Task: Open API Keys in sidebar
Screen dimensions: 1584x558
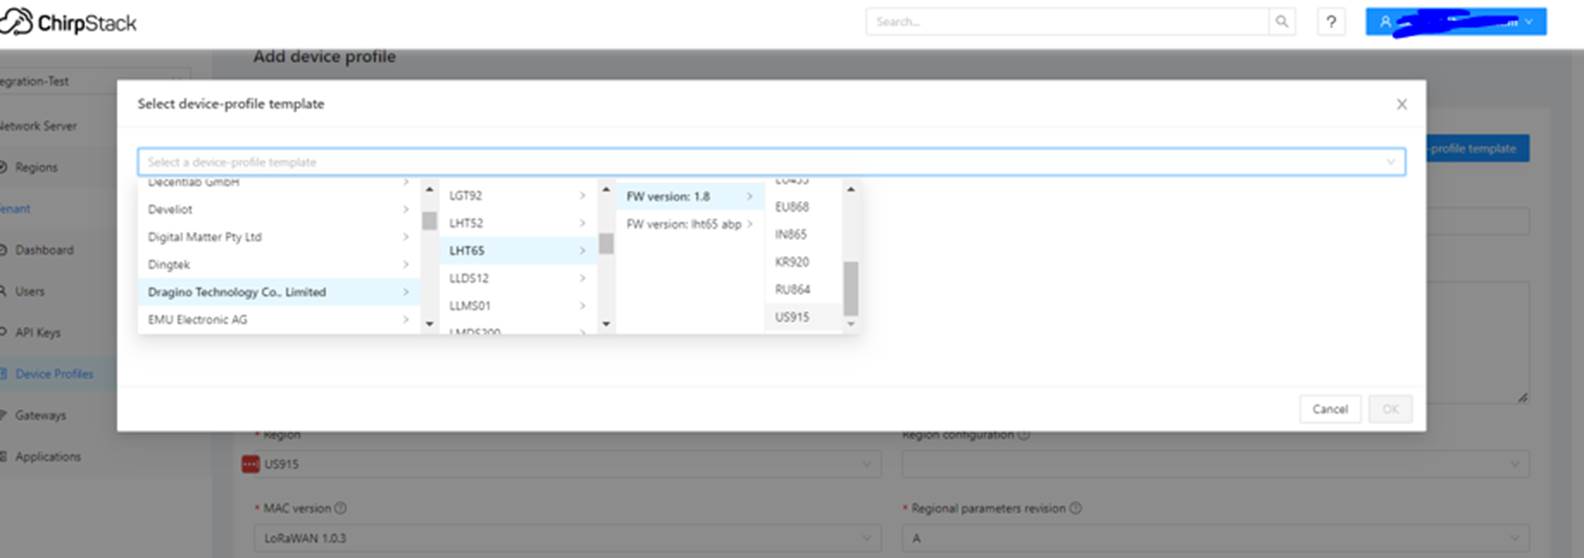Action: tap(38, 332)
